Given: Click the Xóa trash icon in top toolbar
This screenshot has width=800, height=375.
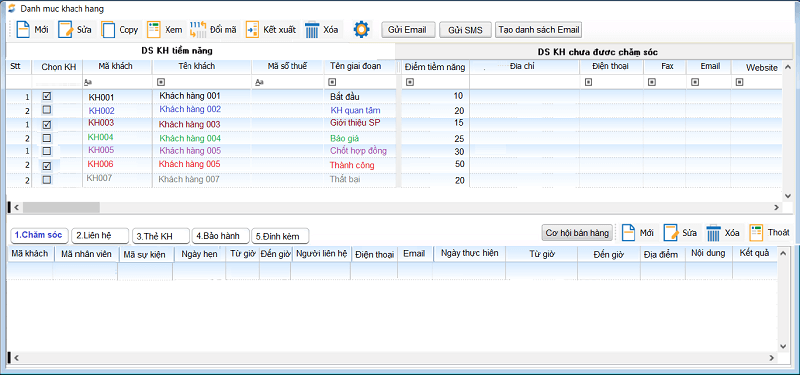Looking at the screenshot, I should [312, 30].
